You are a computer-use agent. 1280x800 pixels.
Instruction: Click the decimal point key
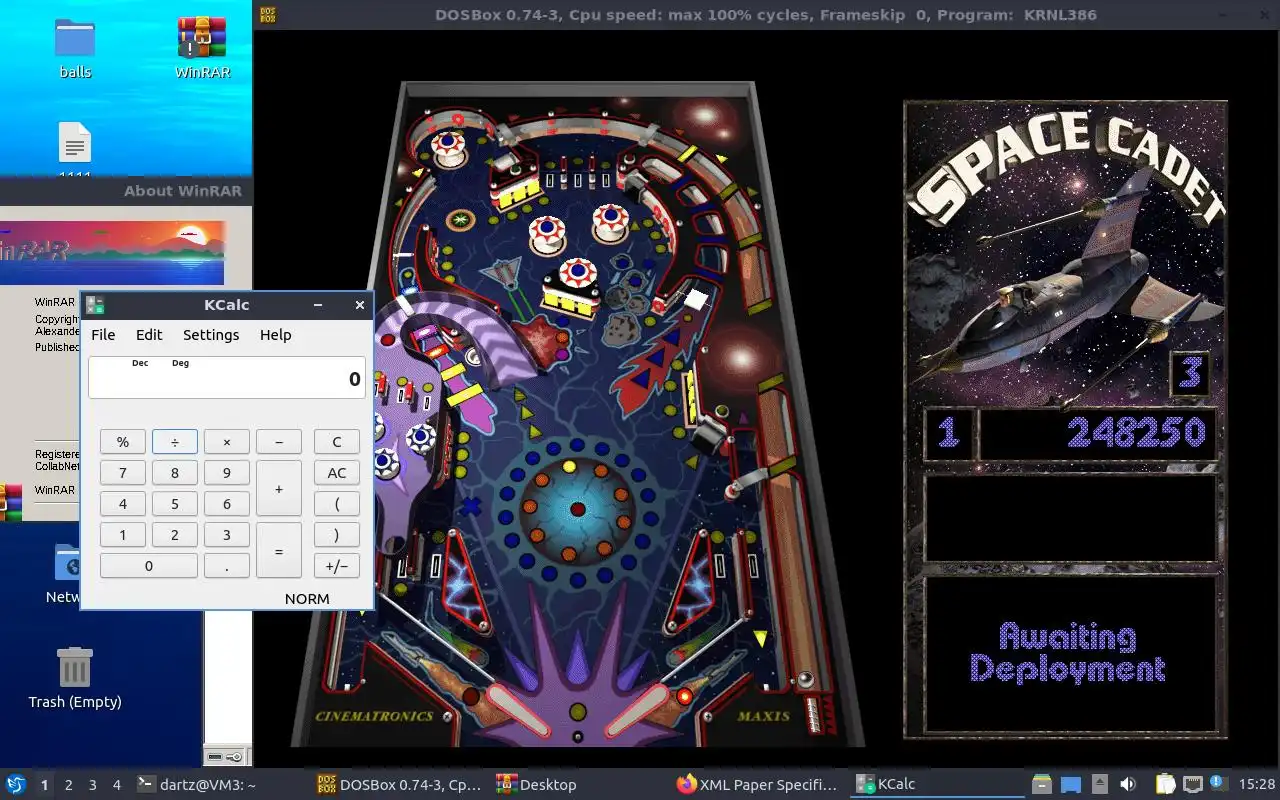coord(227,565)
